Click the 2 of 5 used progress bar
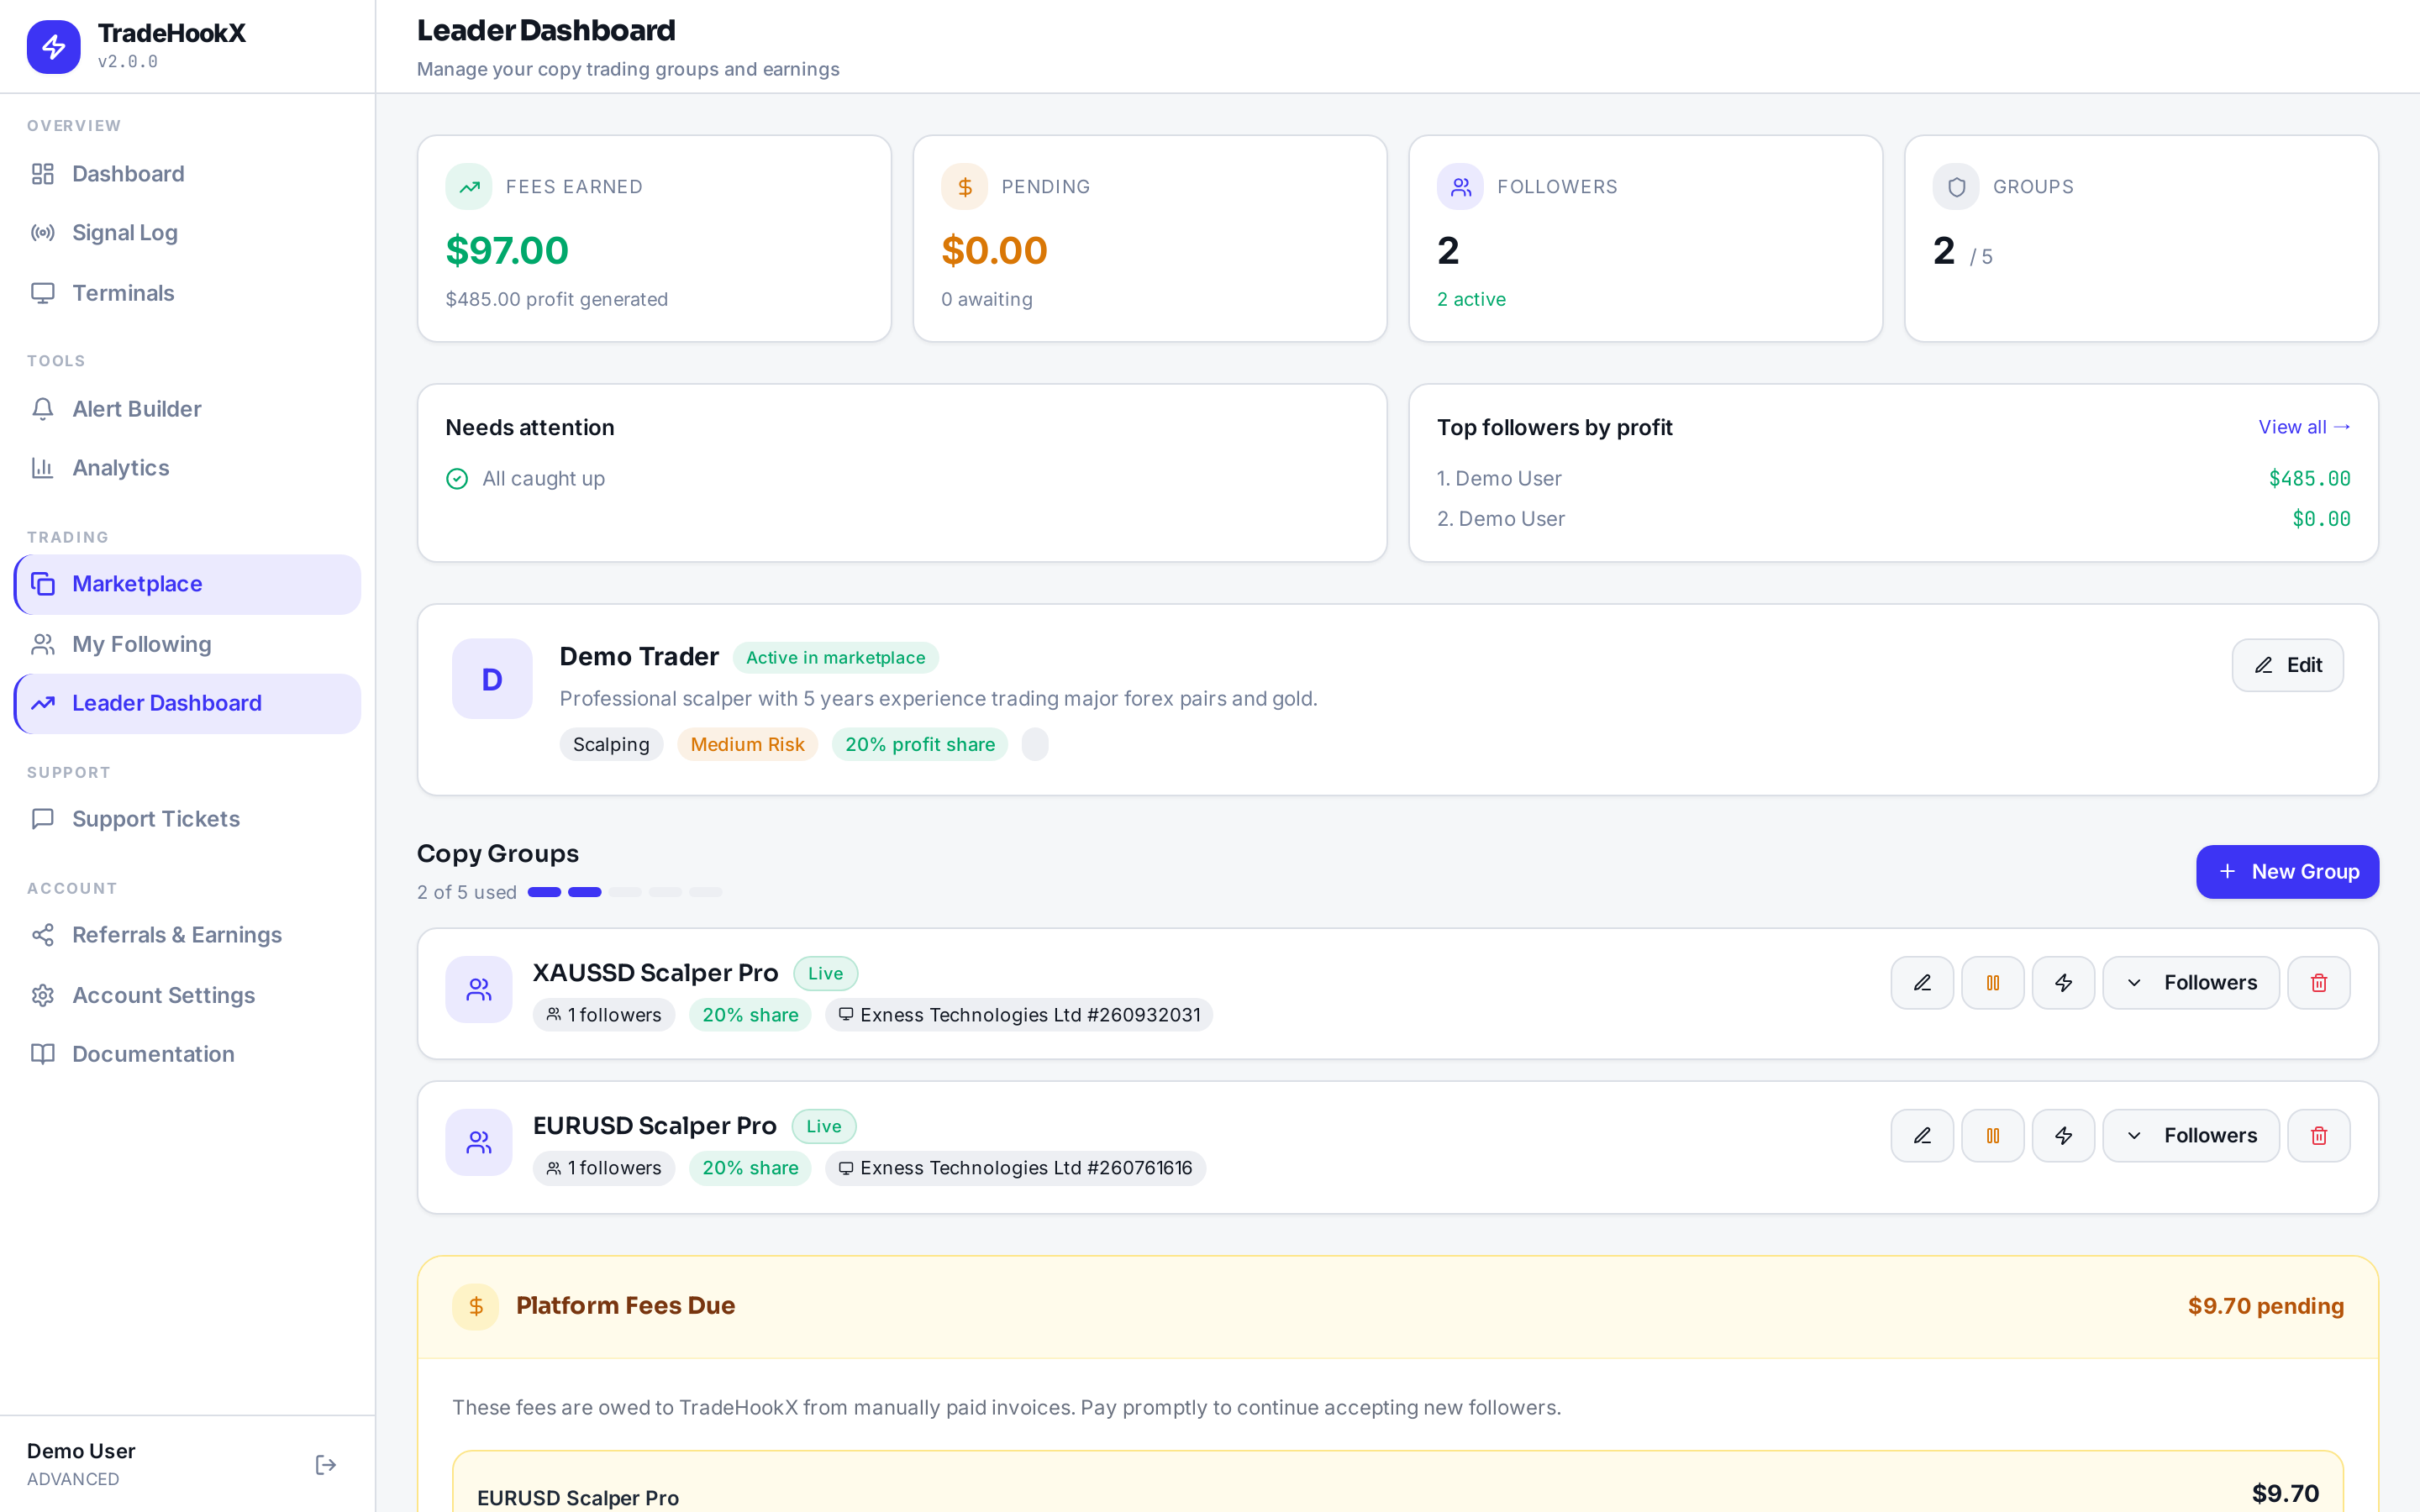This screenshot has height=1512, width=2420. pyautogui.click(x=625, y=892)
